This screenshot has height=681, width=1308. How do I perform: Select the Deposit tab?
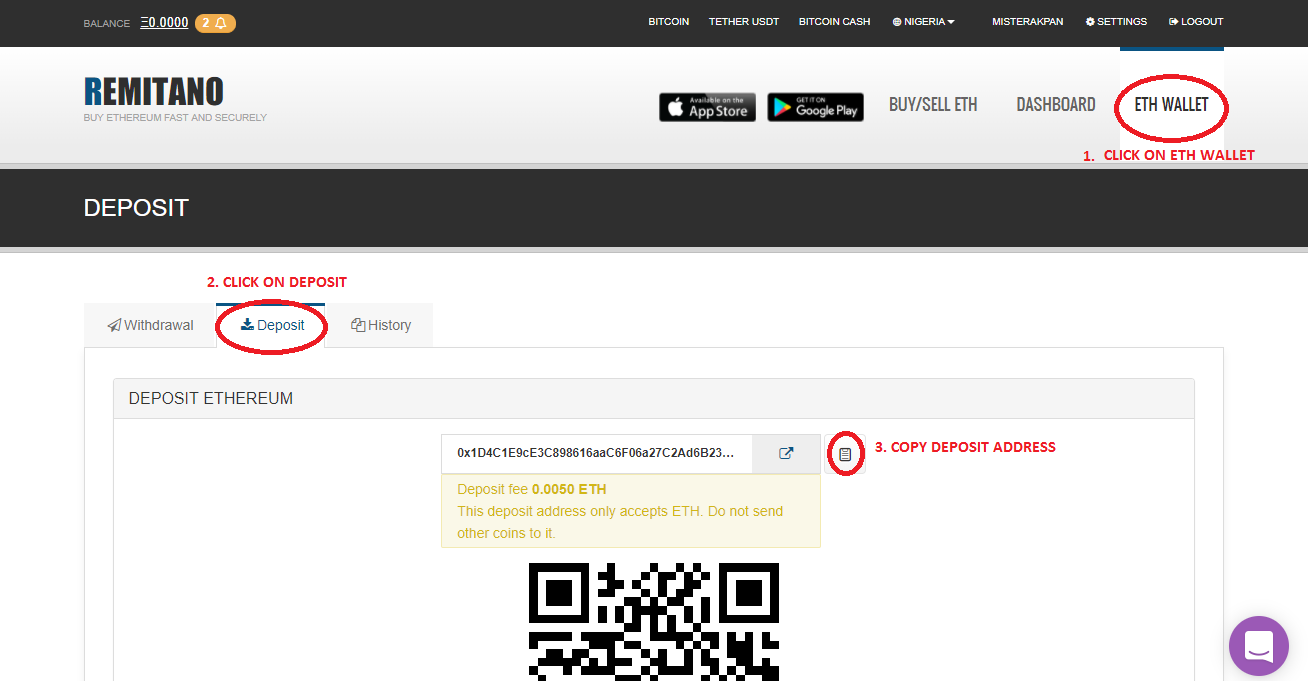272,325
